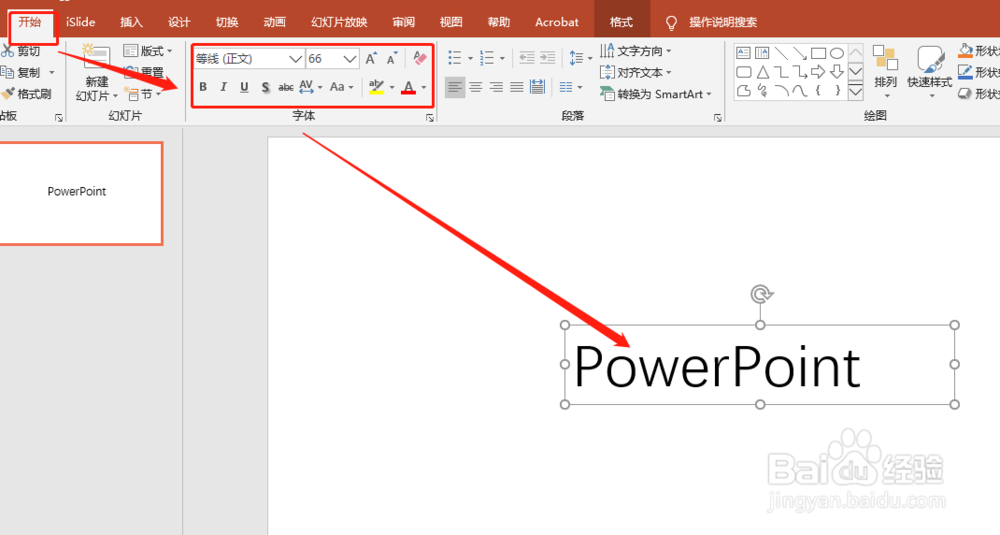Image resolution: width=1000 pixels, height=535 pixels.
Task: Open the 格式 (Format) tab
Action: [x=621, y=22]
